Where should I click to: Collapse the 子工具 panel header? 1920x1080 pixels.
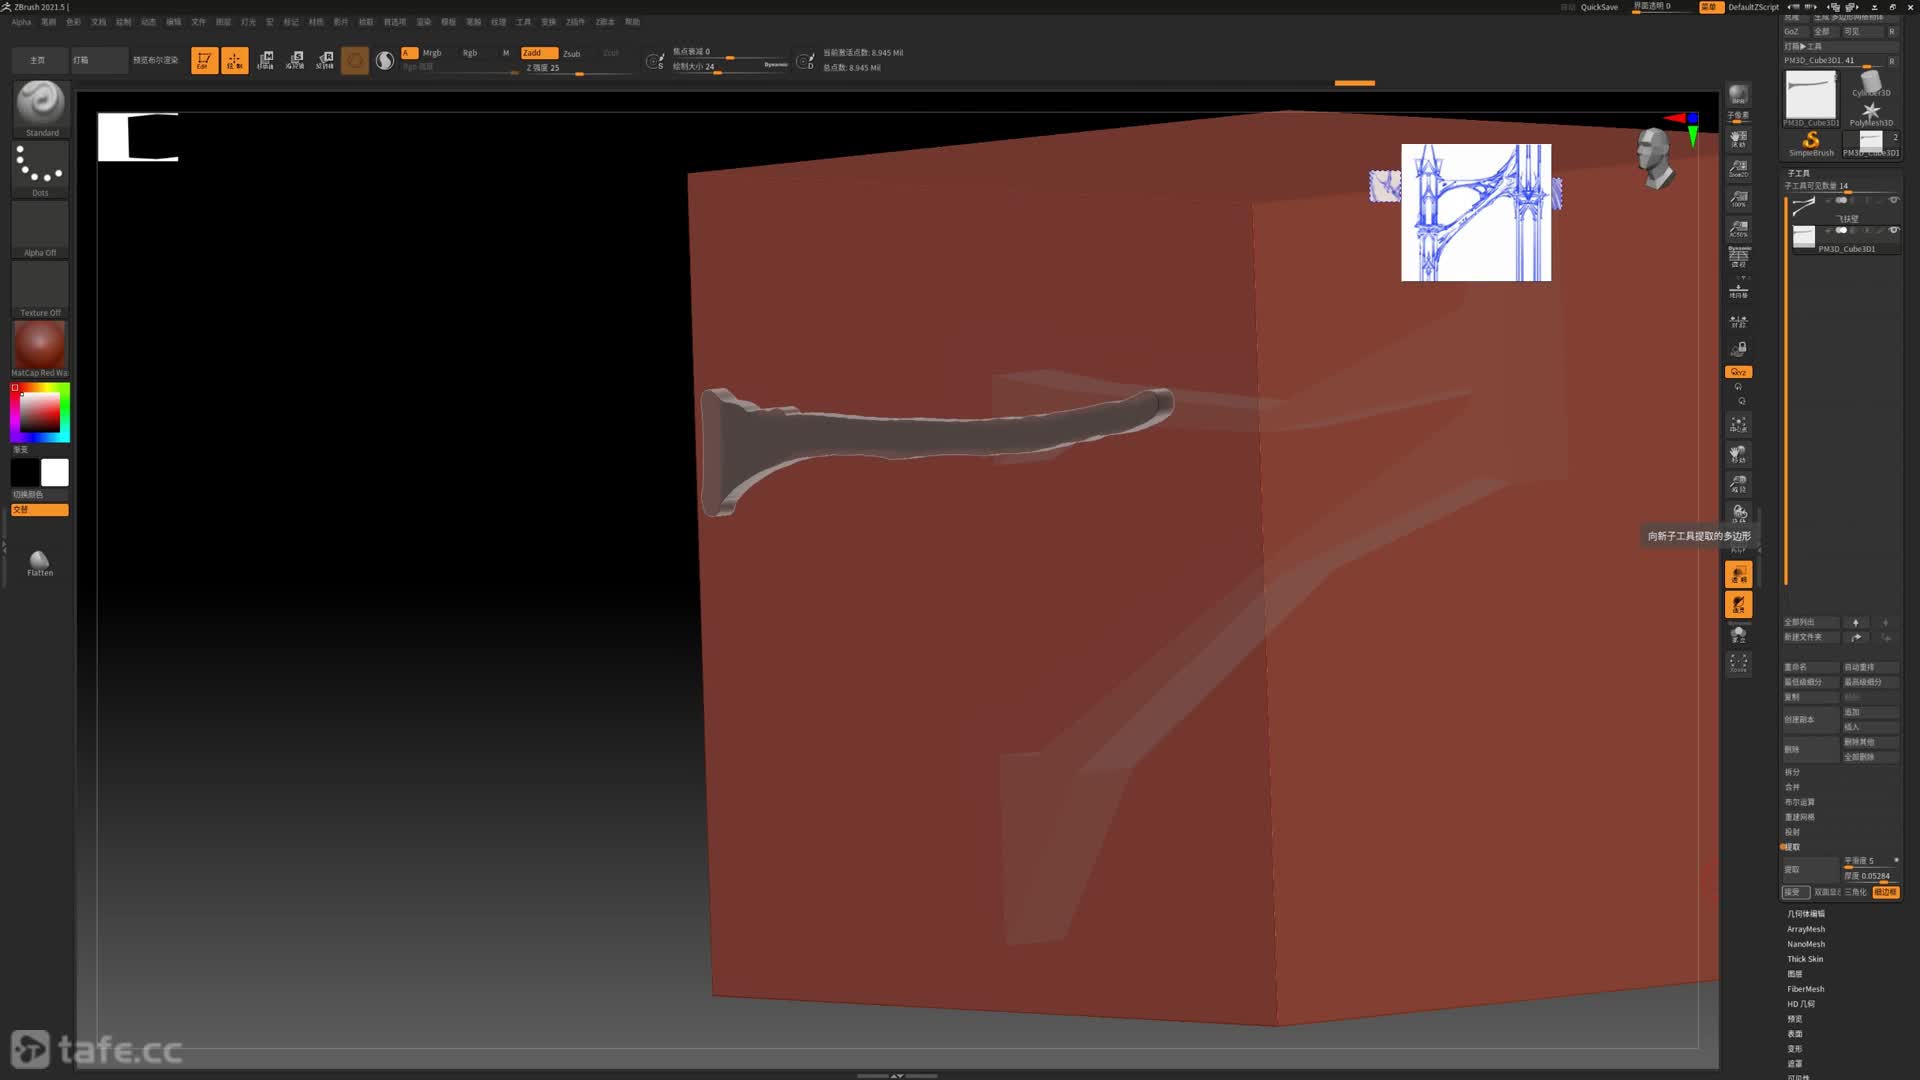click(1798, 173)
